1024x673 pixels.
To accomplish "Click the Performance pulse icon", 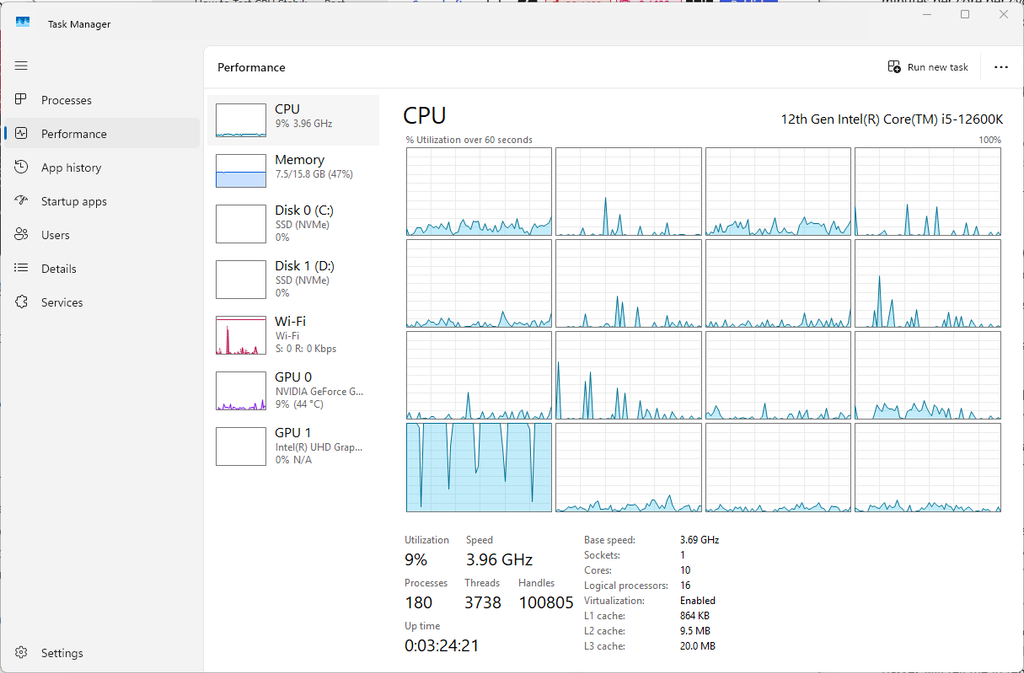I will pyautogui.click(x=21, y=133).
